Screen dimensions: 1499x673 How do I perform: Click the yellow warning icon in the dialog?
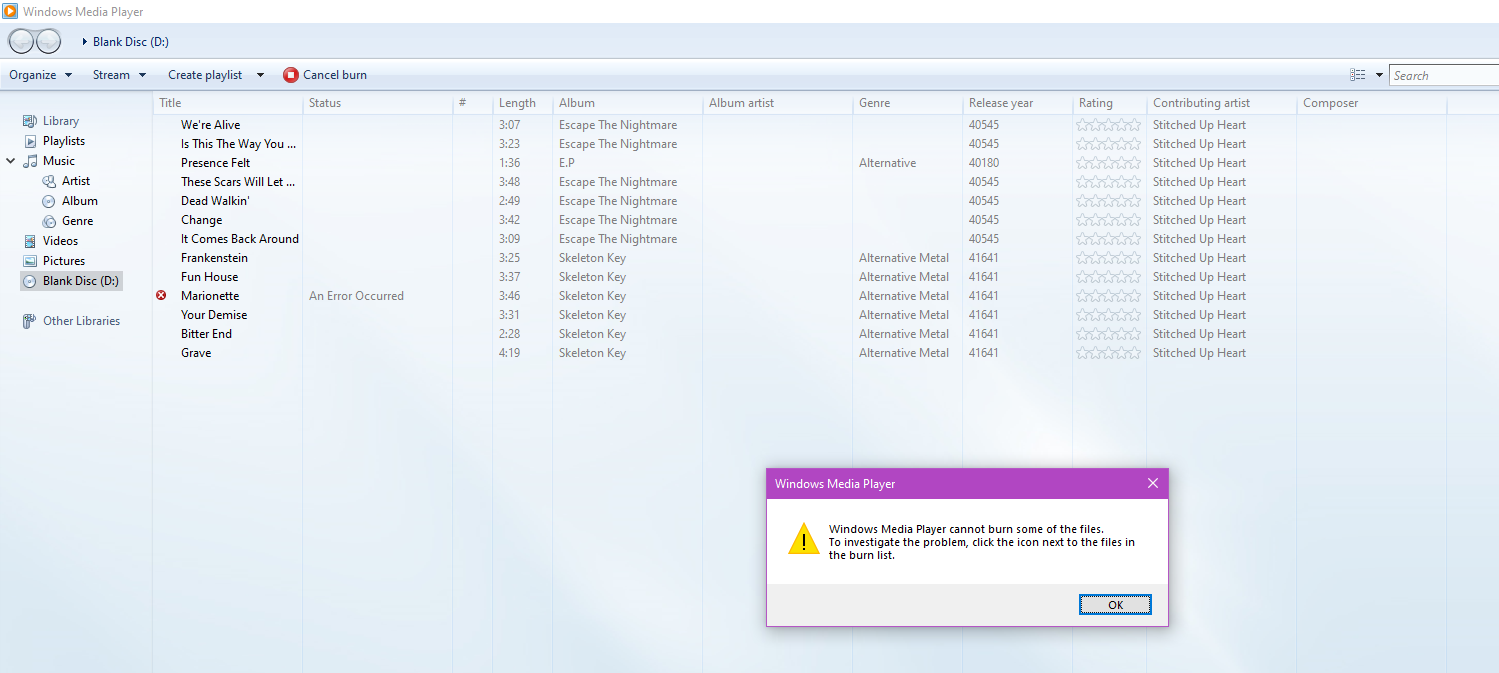click(804, 539)
